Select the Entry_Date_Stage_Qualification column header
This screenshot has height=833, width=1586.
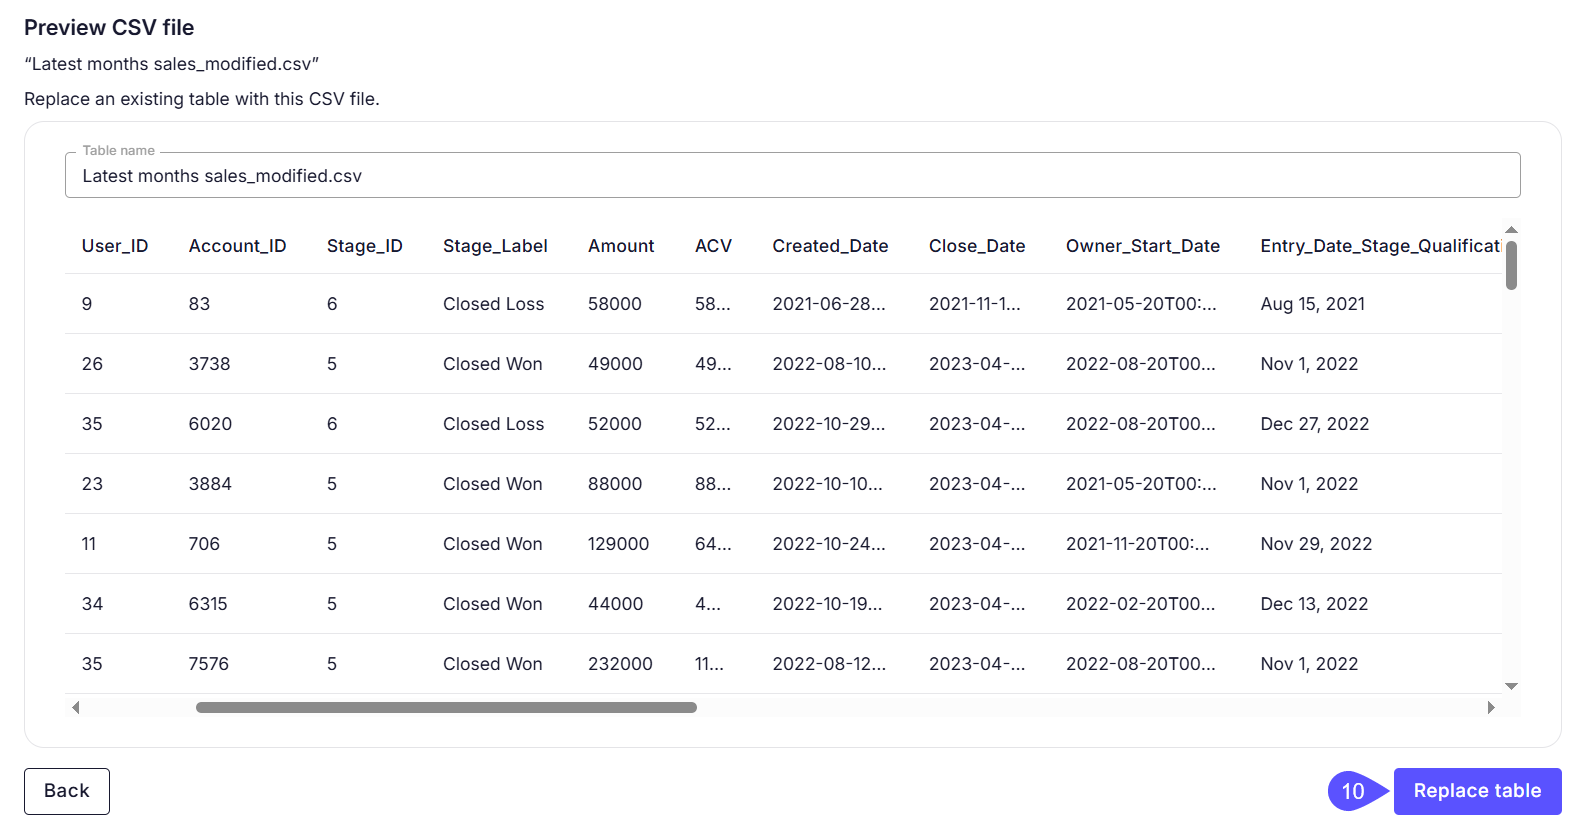pyautogui.click(x=1381, y=246)
